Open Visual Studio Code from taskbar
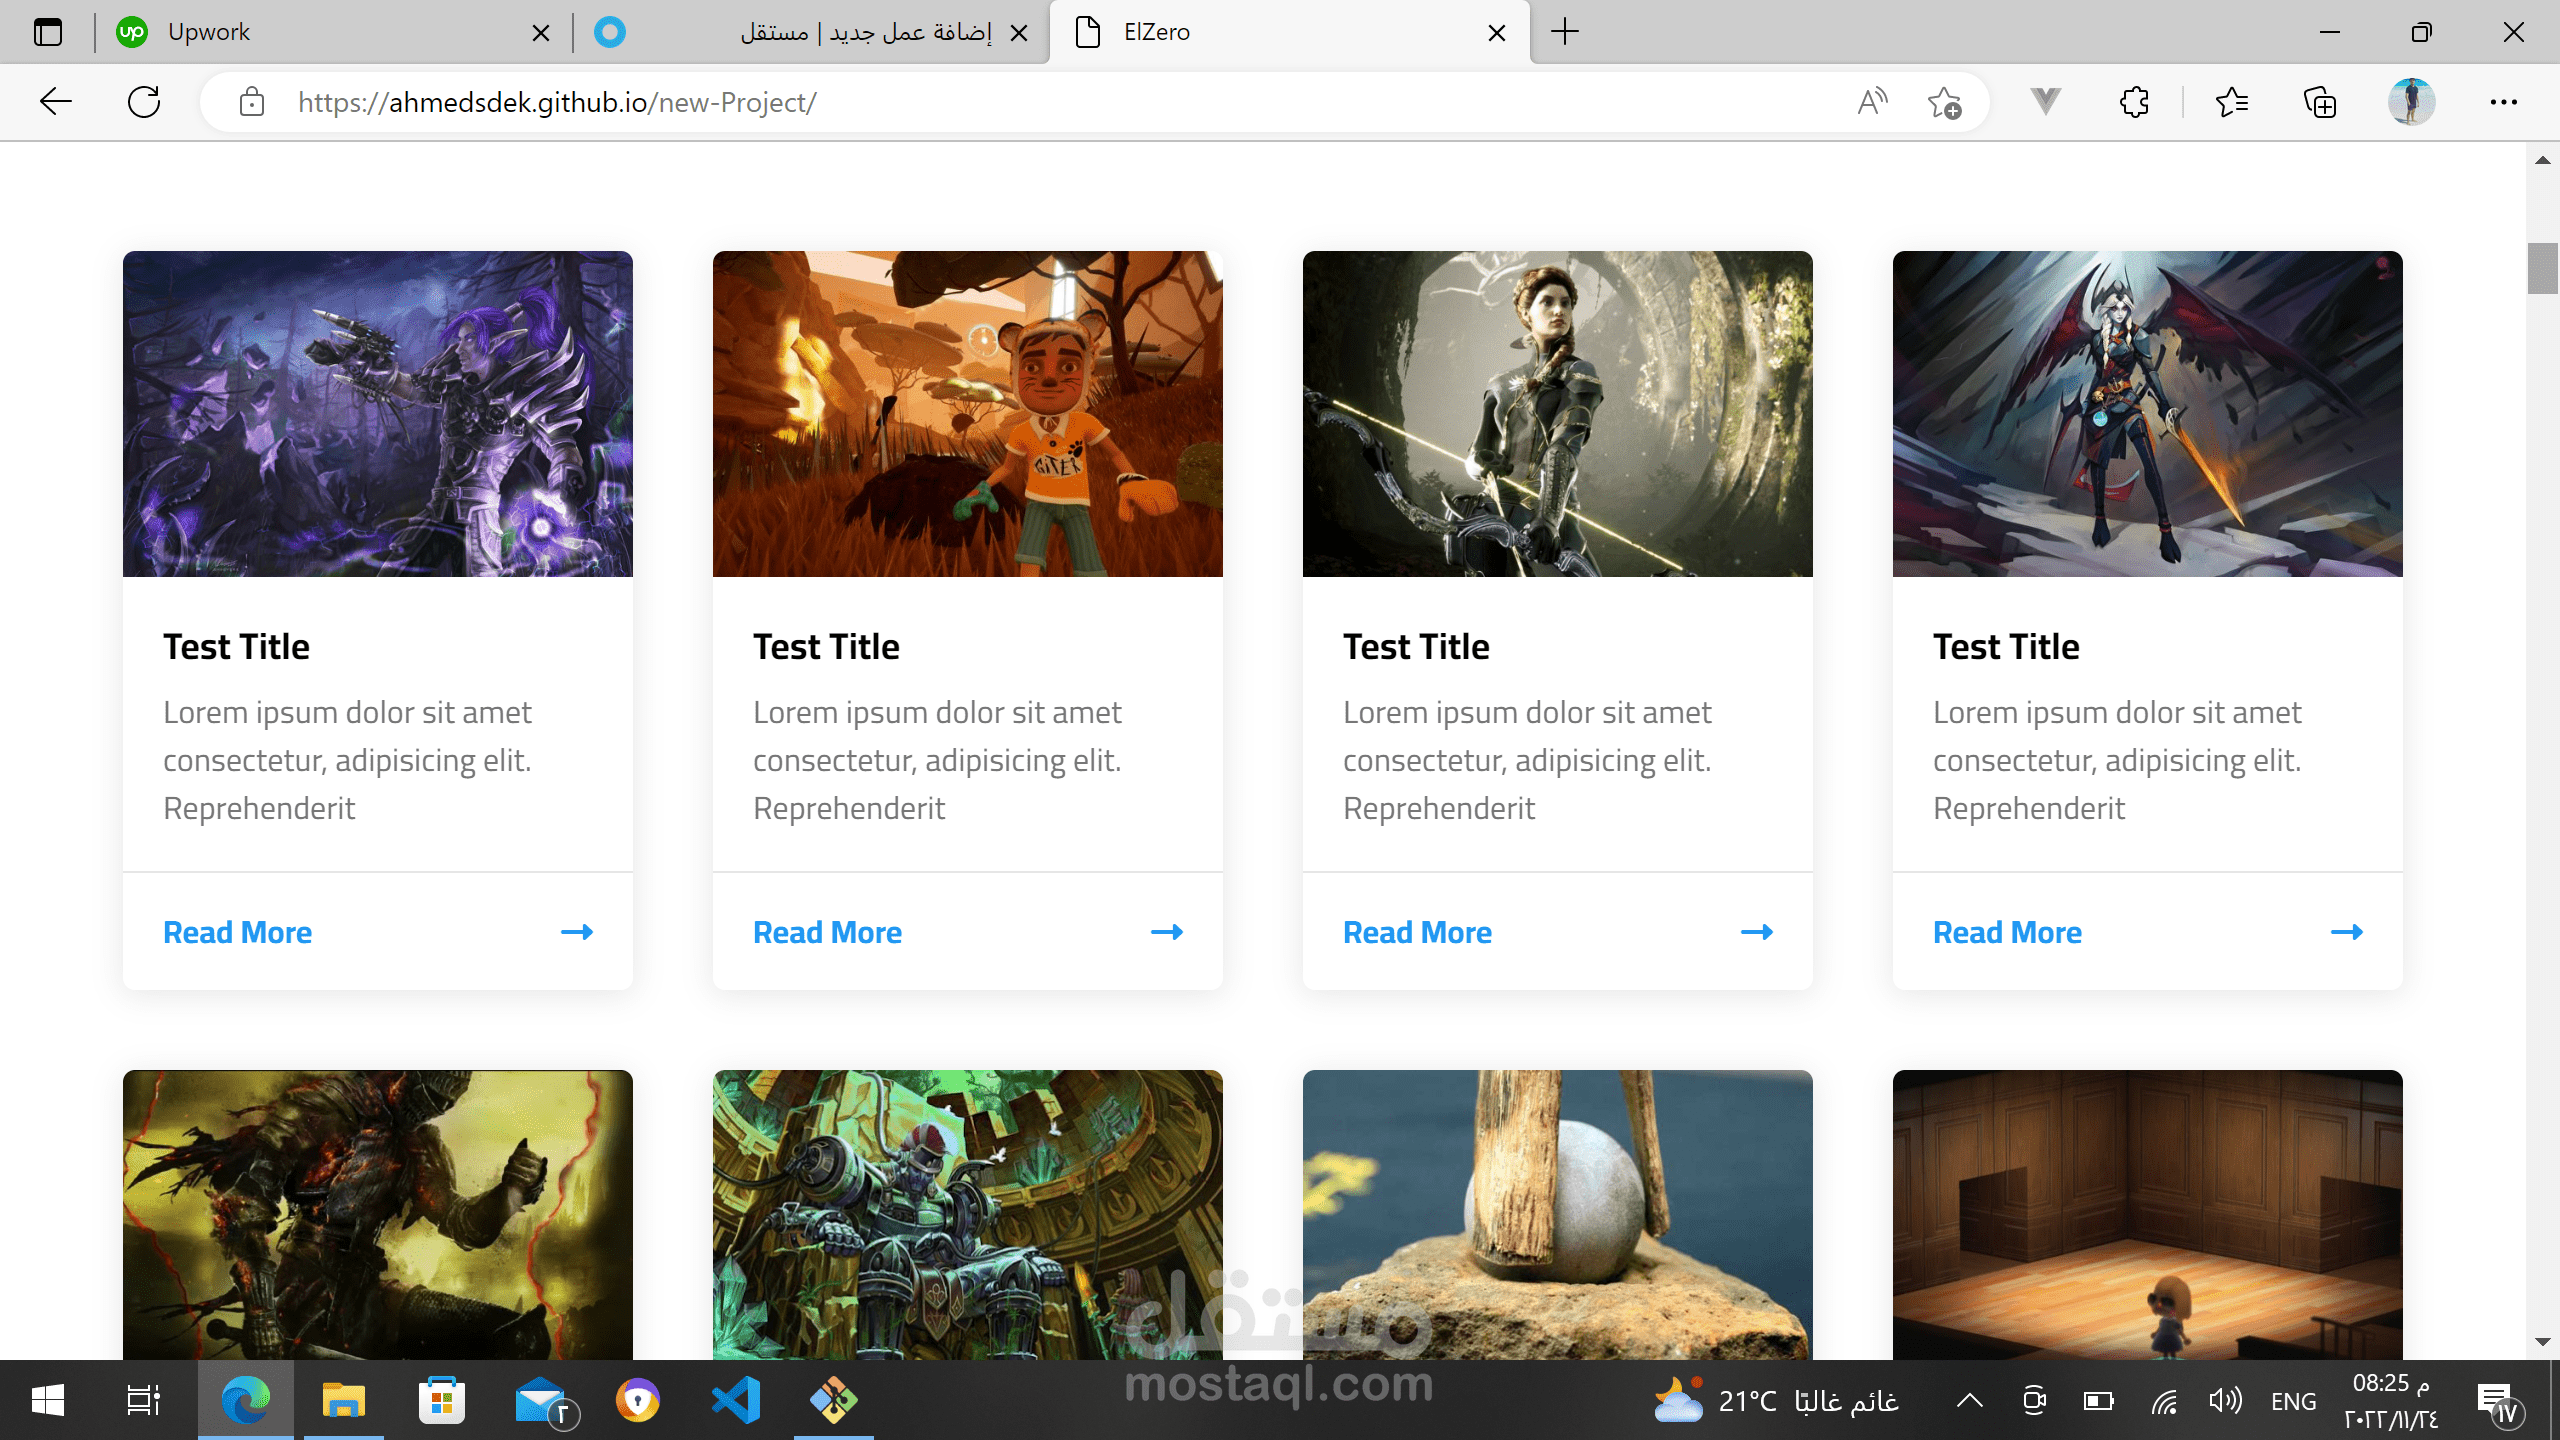Image resolution: width=2560 pixels, height=1440 pixels. [x=736, y=1400]
